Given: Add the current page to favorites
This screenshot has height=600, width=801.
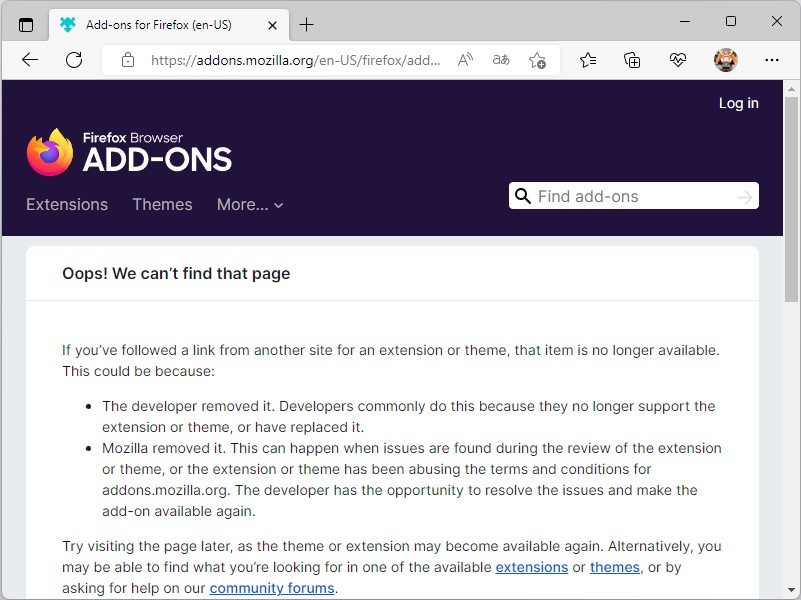Looking at the screenshot, I should (x=538, y=60).
